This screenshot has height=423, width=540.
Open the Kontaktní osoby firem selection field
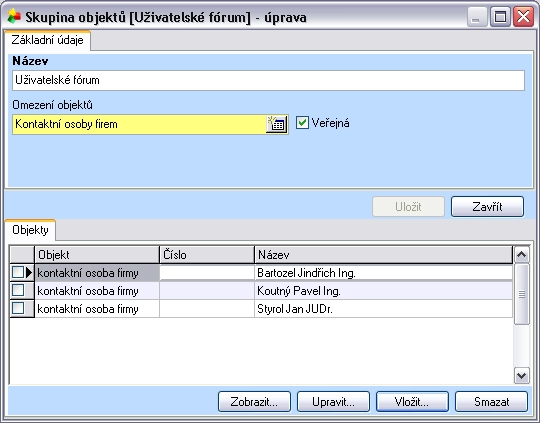pos(139,124)
